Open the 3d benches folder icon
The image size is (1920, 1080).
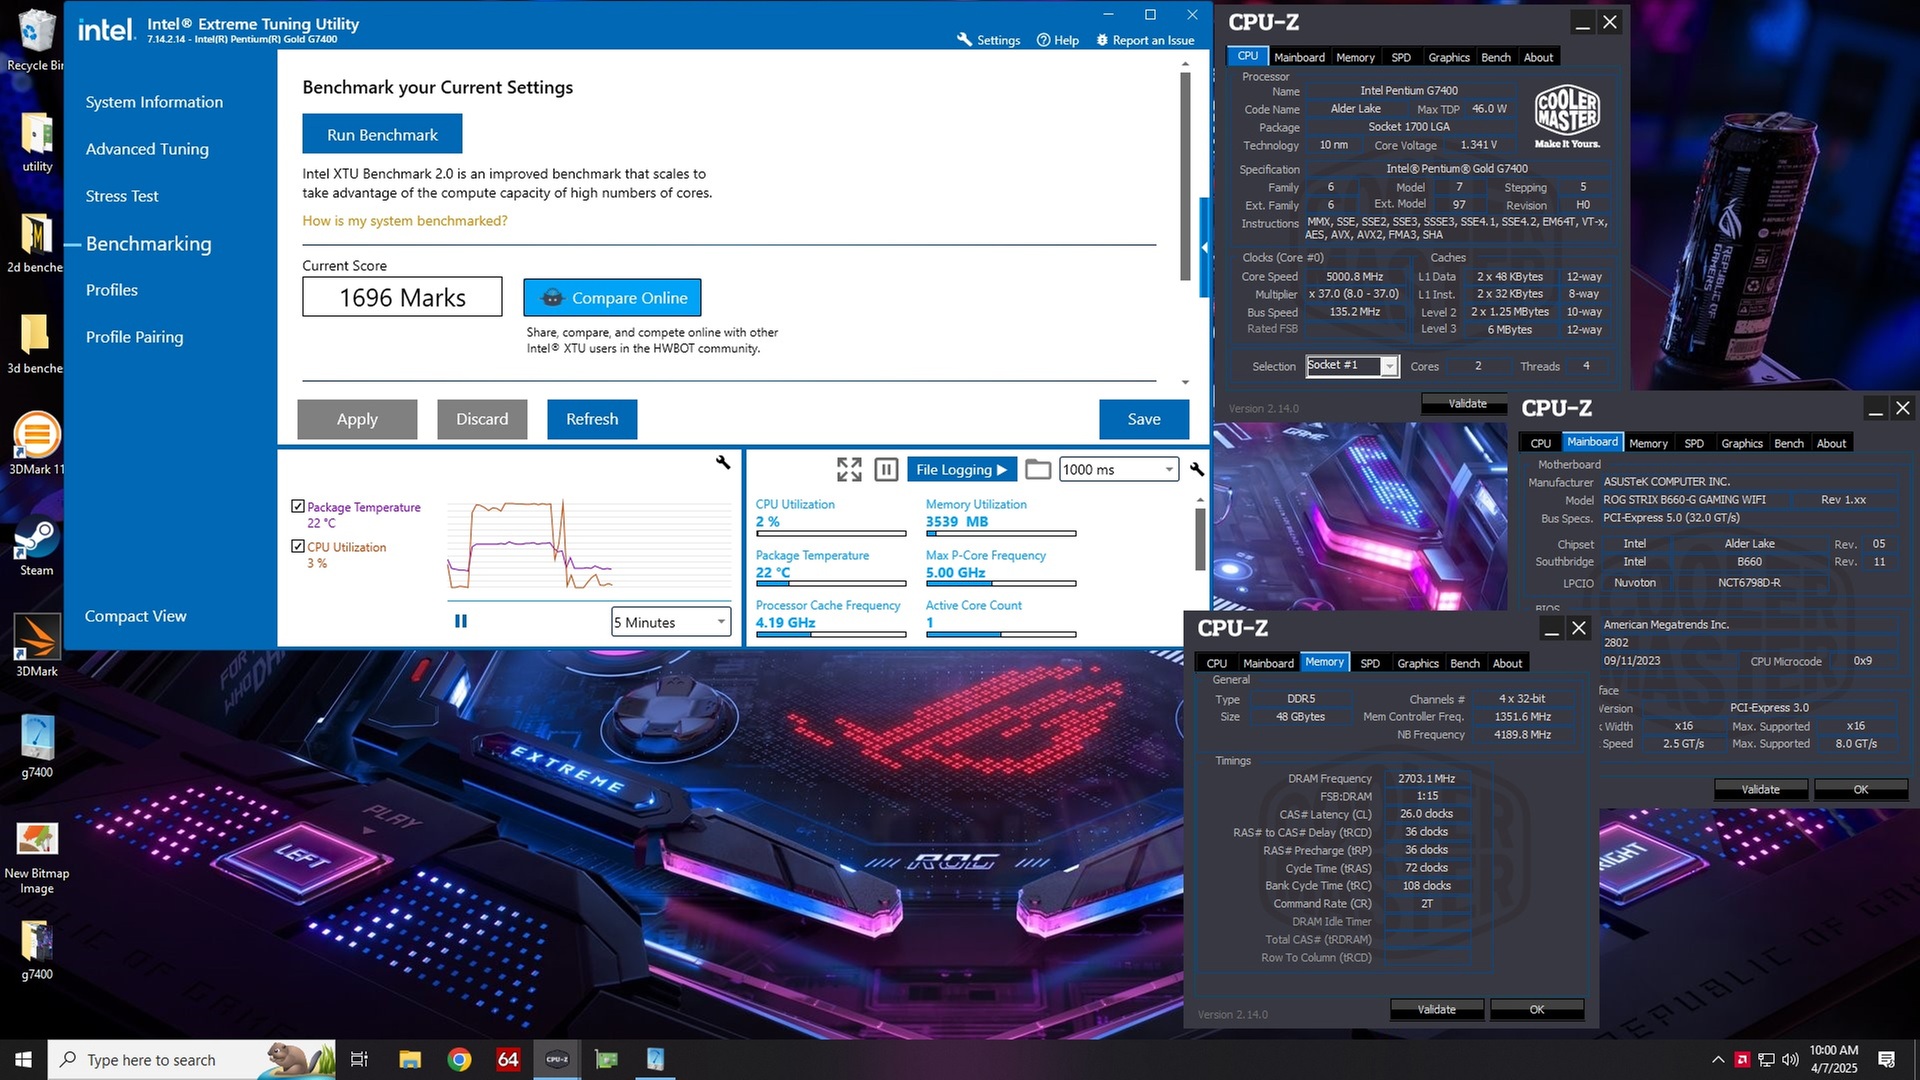click(x=35, y=343)
